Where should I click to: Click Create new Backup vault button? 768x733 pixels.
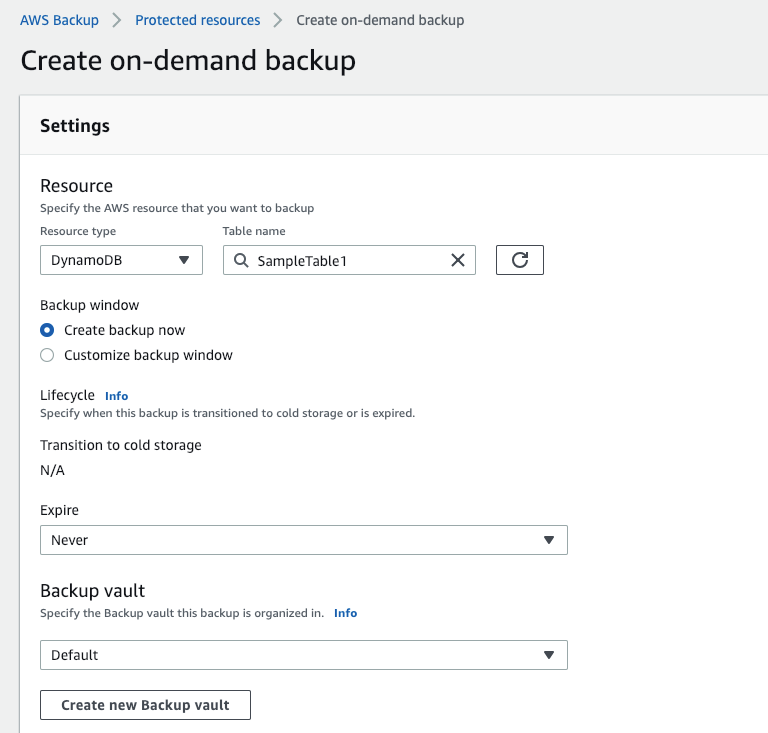coord(145,705)
